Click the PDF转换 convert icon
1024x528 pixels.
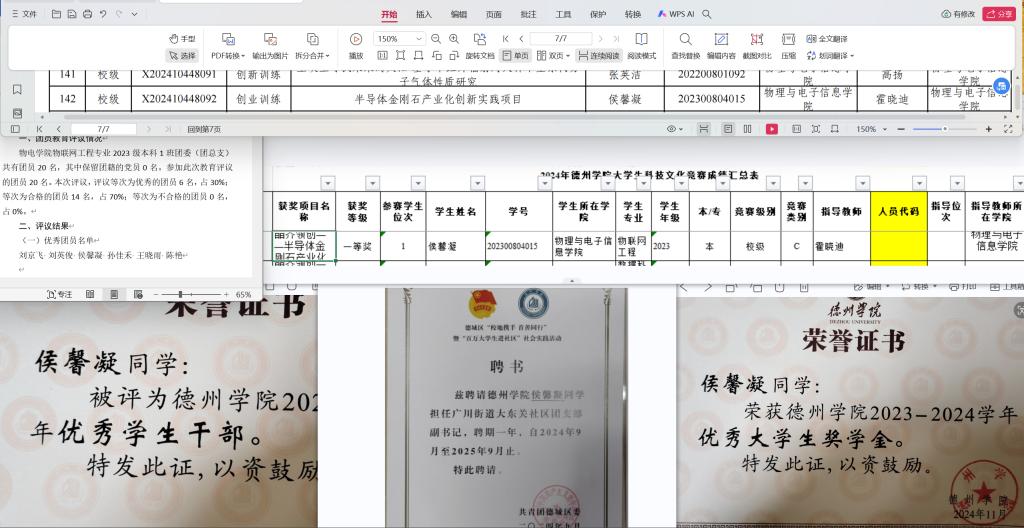pyautogui.click(x=228, y=39)
